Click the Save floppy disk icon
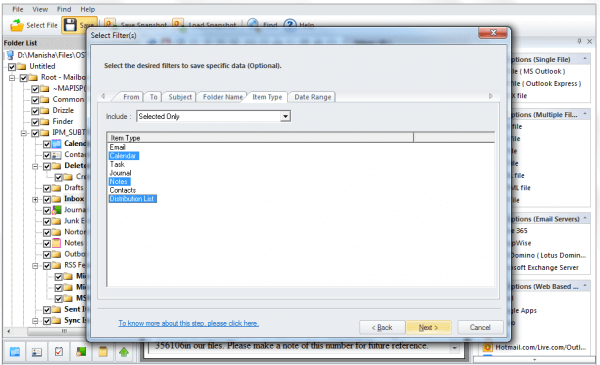Viewport: 600px width, 365px height. click(x=70, y=25)
